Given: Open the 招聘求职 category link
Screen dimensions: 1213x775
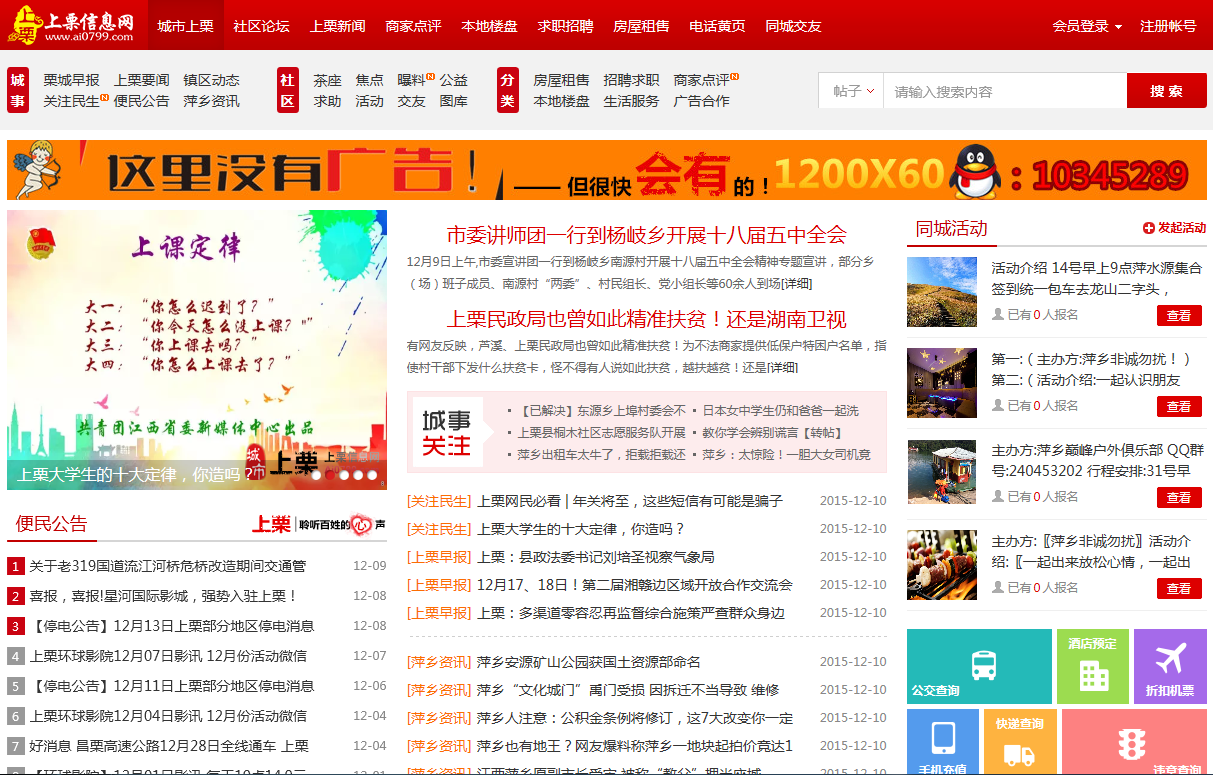Looking at the screenshot, I should [631, 80].
